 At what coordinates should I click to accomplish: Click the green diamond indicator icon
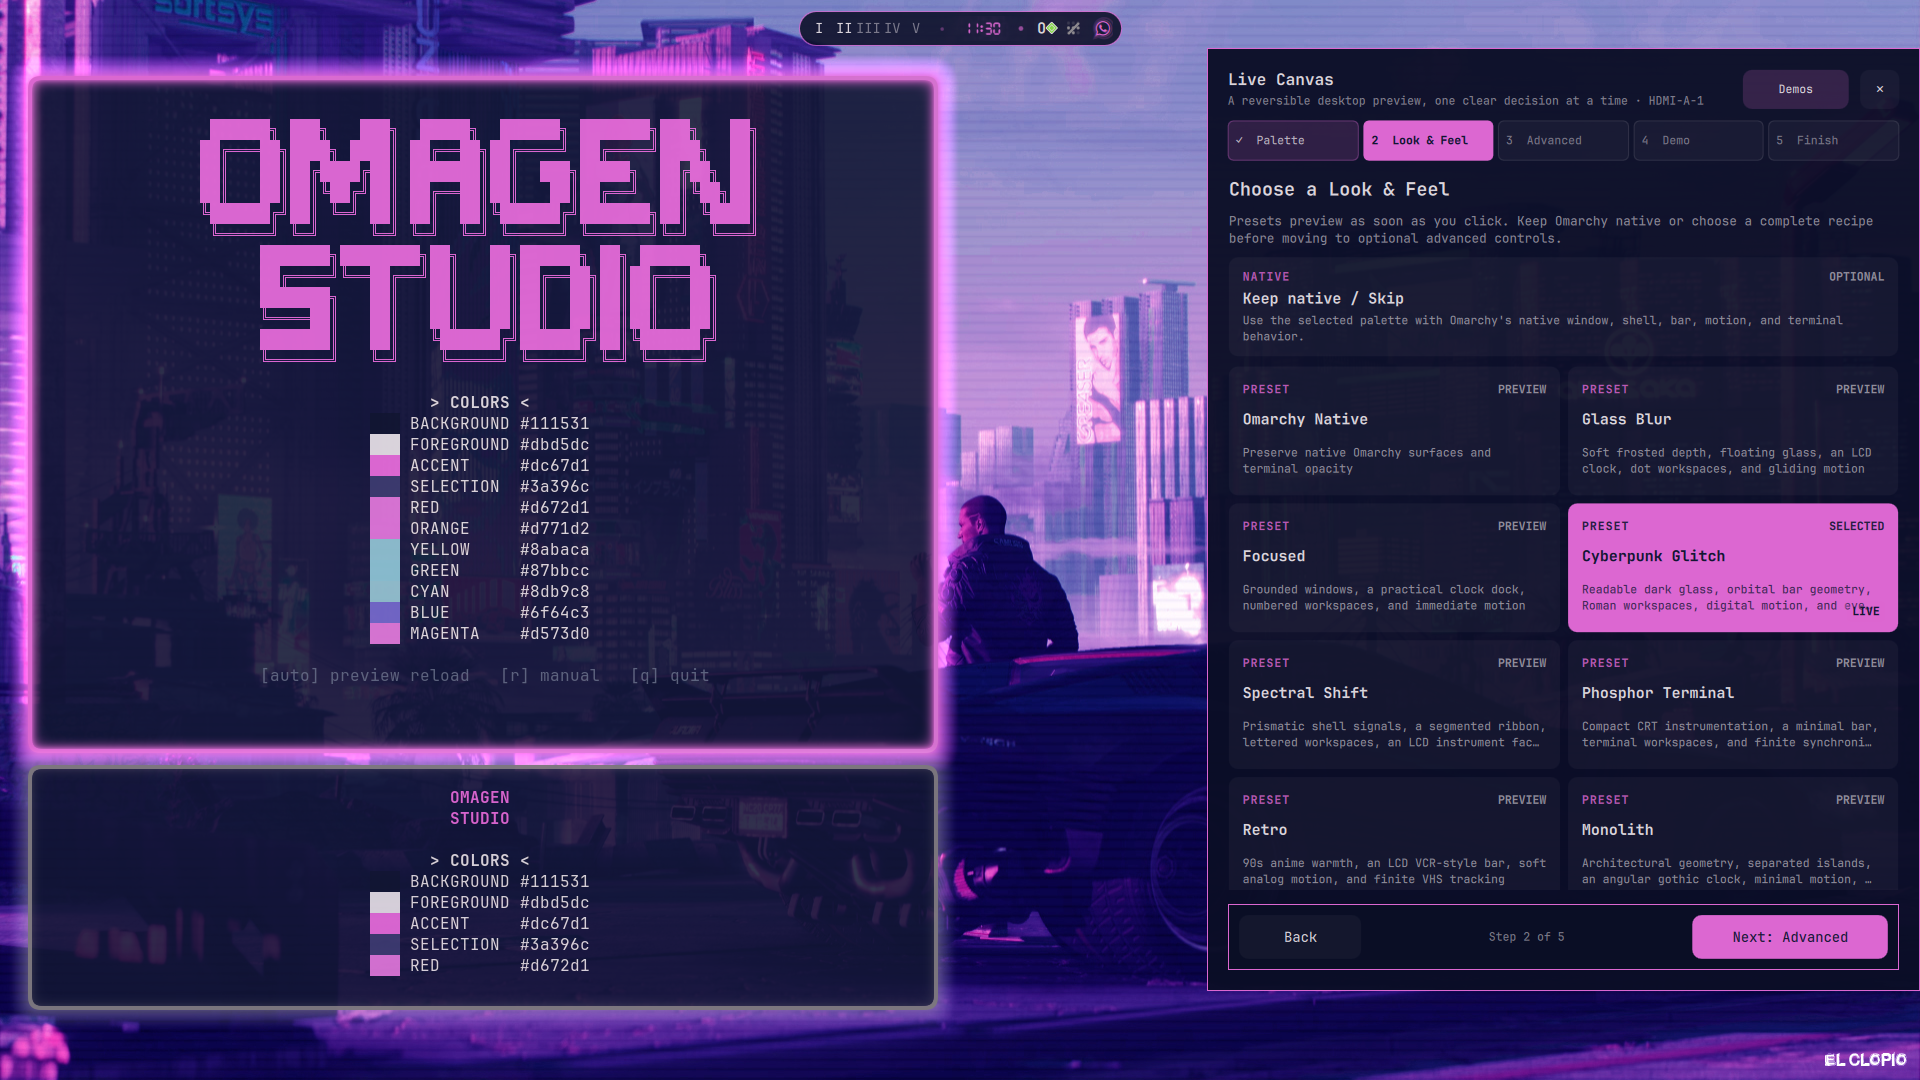coord(1051,28)
